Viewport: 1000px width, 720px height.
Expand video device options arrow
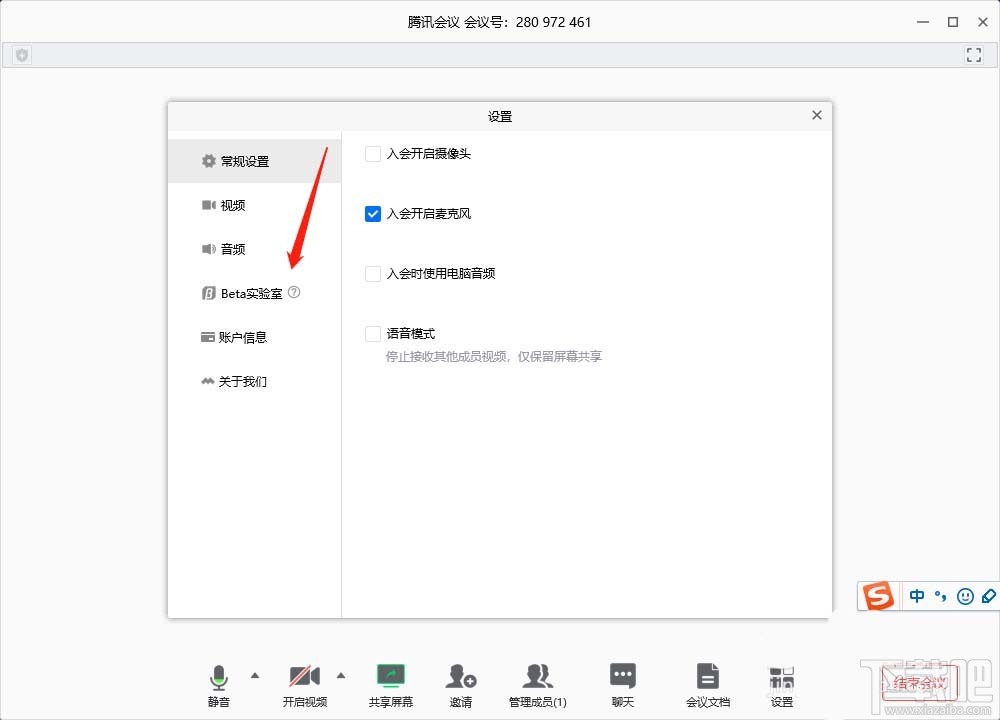[x=340, y=677]
